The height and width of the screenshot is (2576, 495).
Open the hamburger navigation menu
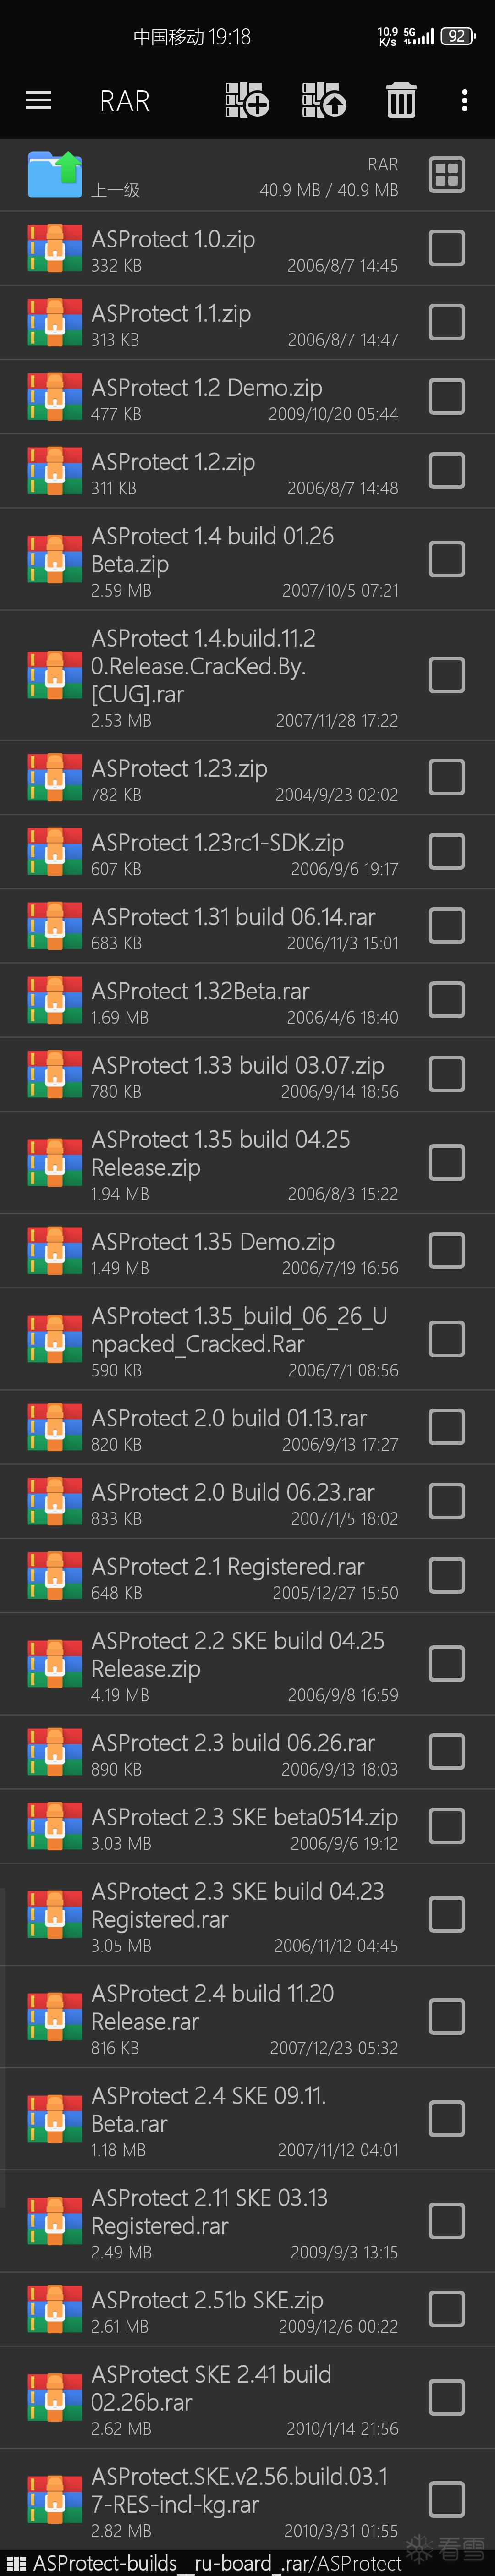point(38,100)
